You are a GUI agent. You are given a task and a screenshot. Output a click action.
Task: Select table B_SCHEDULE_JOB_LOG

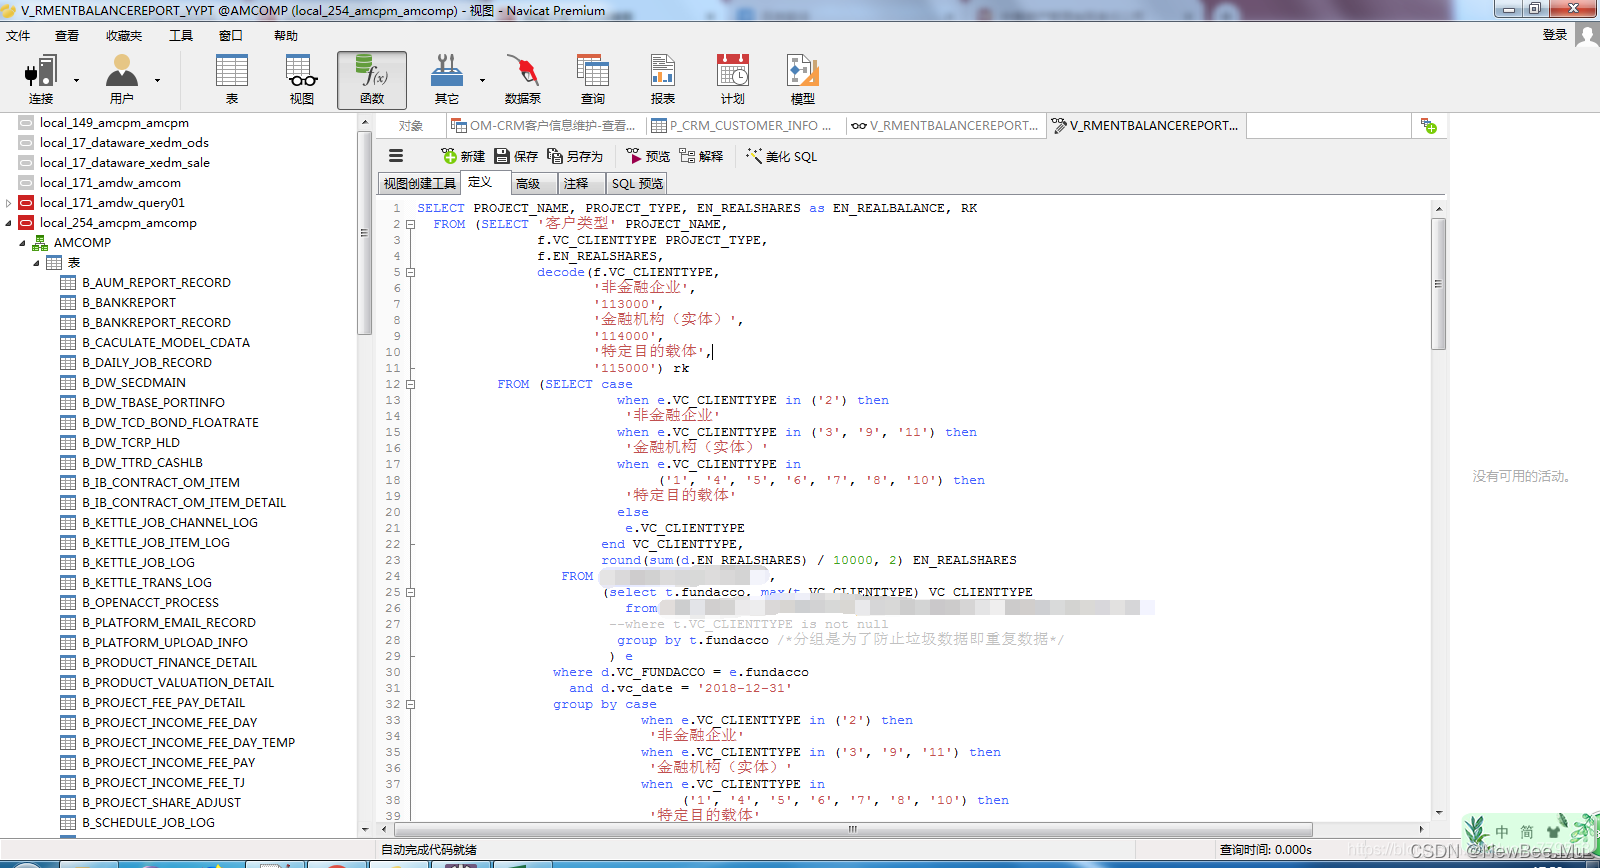coord(148,823)
